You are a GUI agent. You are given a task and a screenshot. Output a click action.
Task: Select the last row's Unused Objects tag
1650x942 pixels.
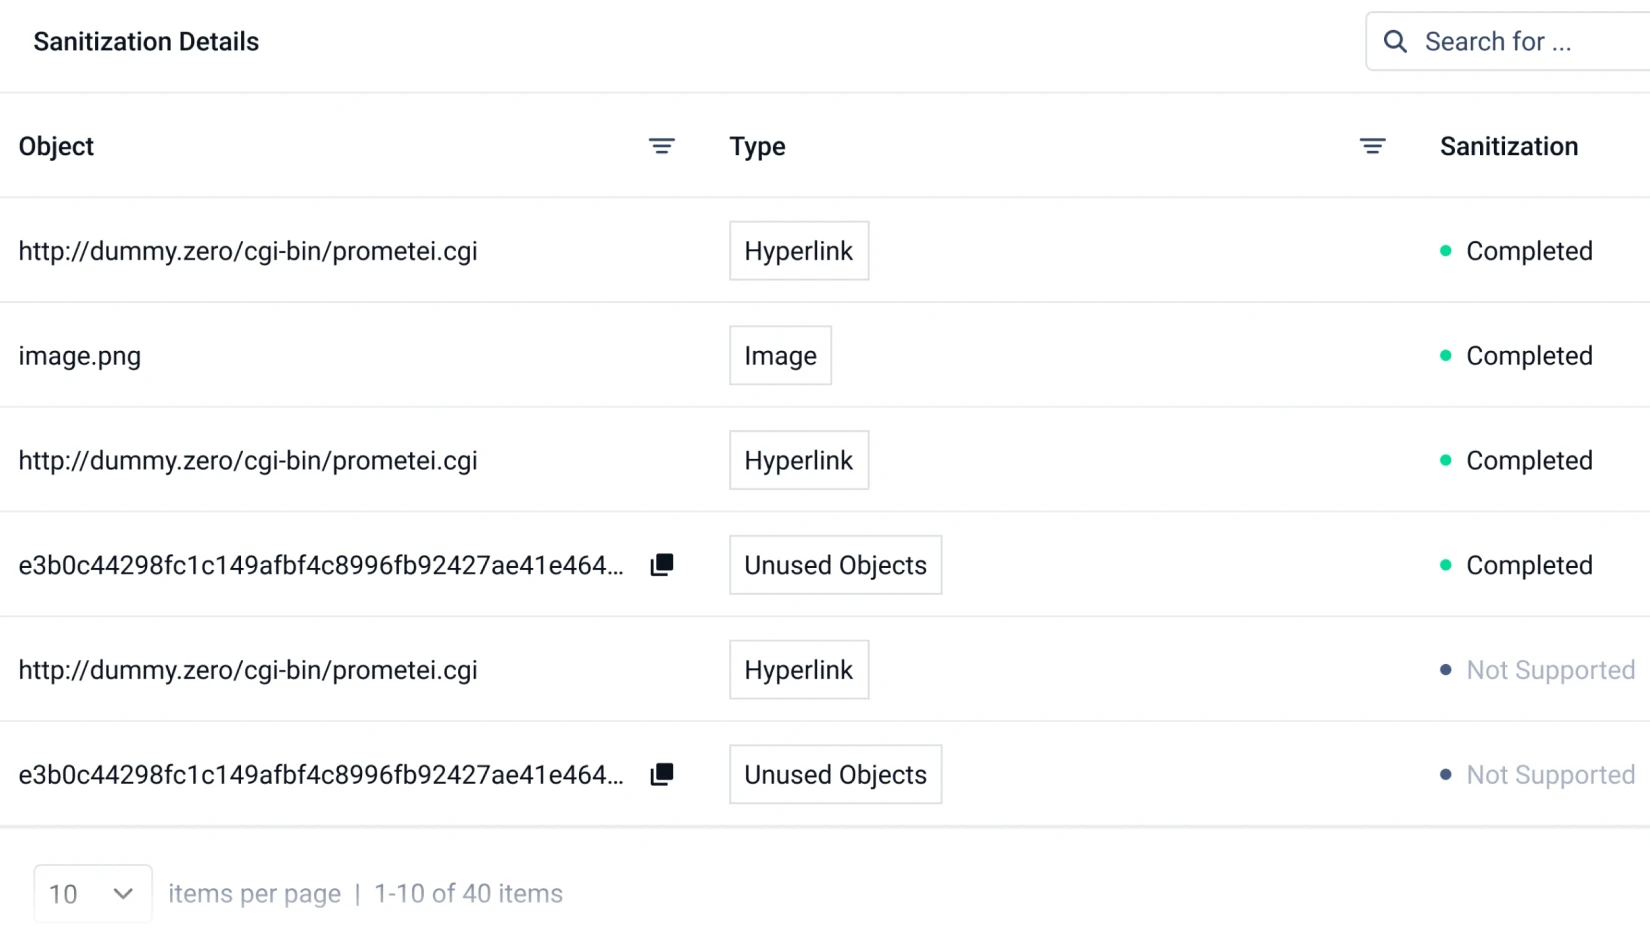(835, 775)
